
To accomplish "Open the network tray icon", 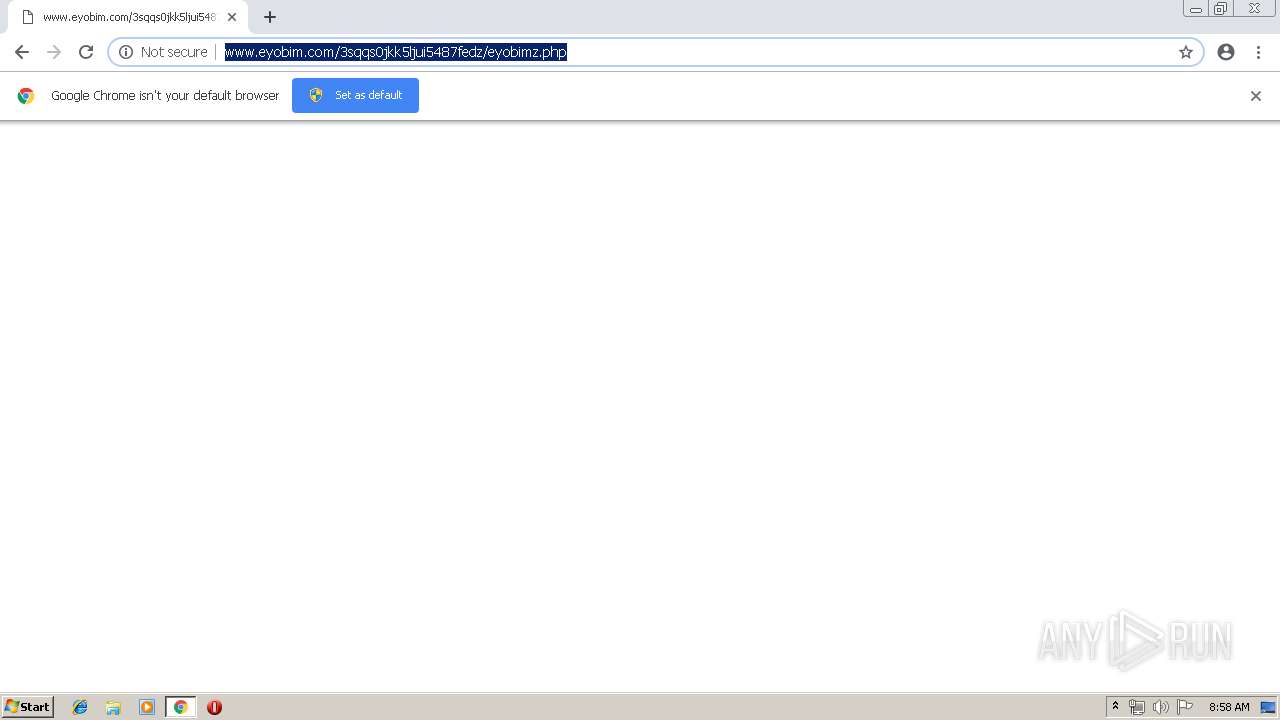I will click(1137, 707).
